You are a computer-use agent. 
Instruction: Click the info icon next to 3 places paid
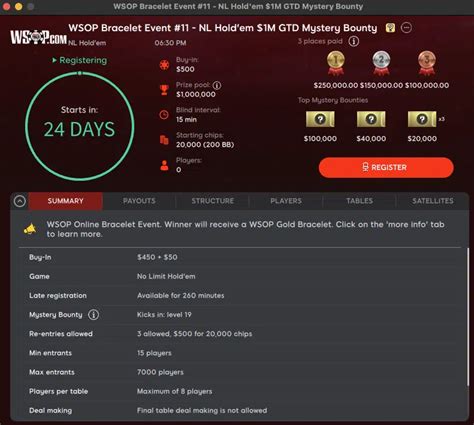[354, 41]
